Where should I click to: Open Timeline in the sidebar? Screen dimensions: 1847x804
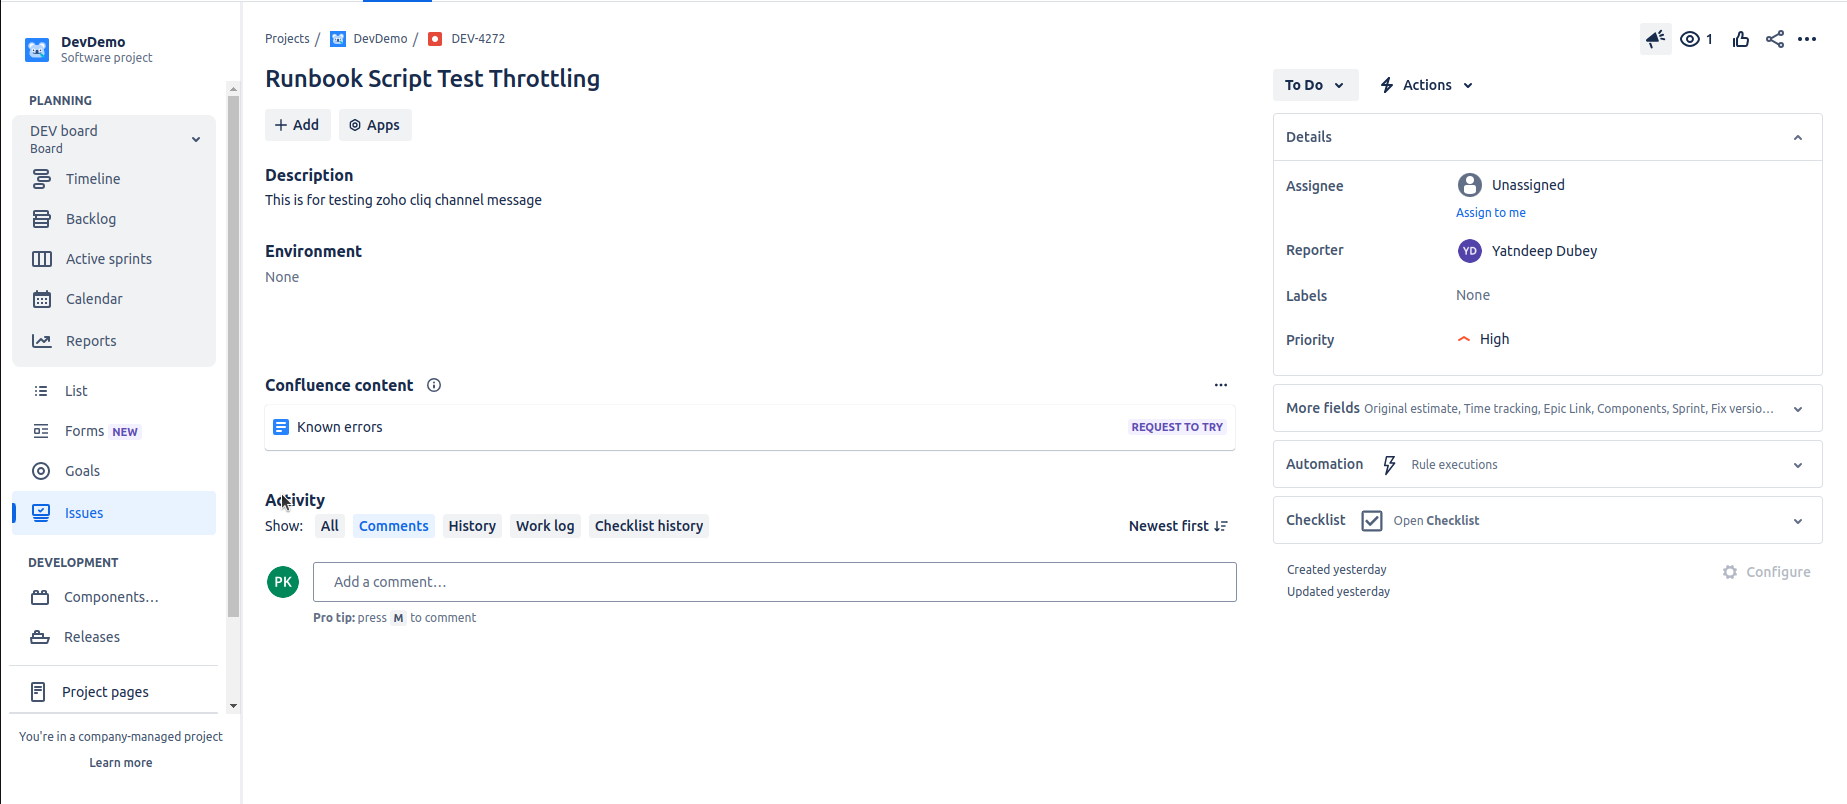pos(93,179)
